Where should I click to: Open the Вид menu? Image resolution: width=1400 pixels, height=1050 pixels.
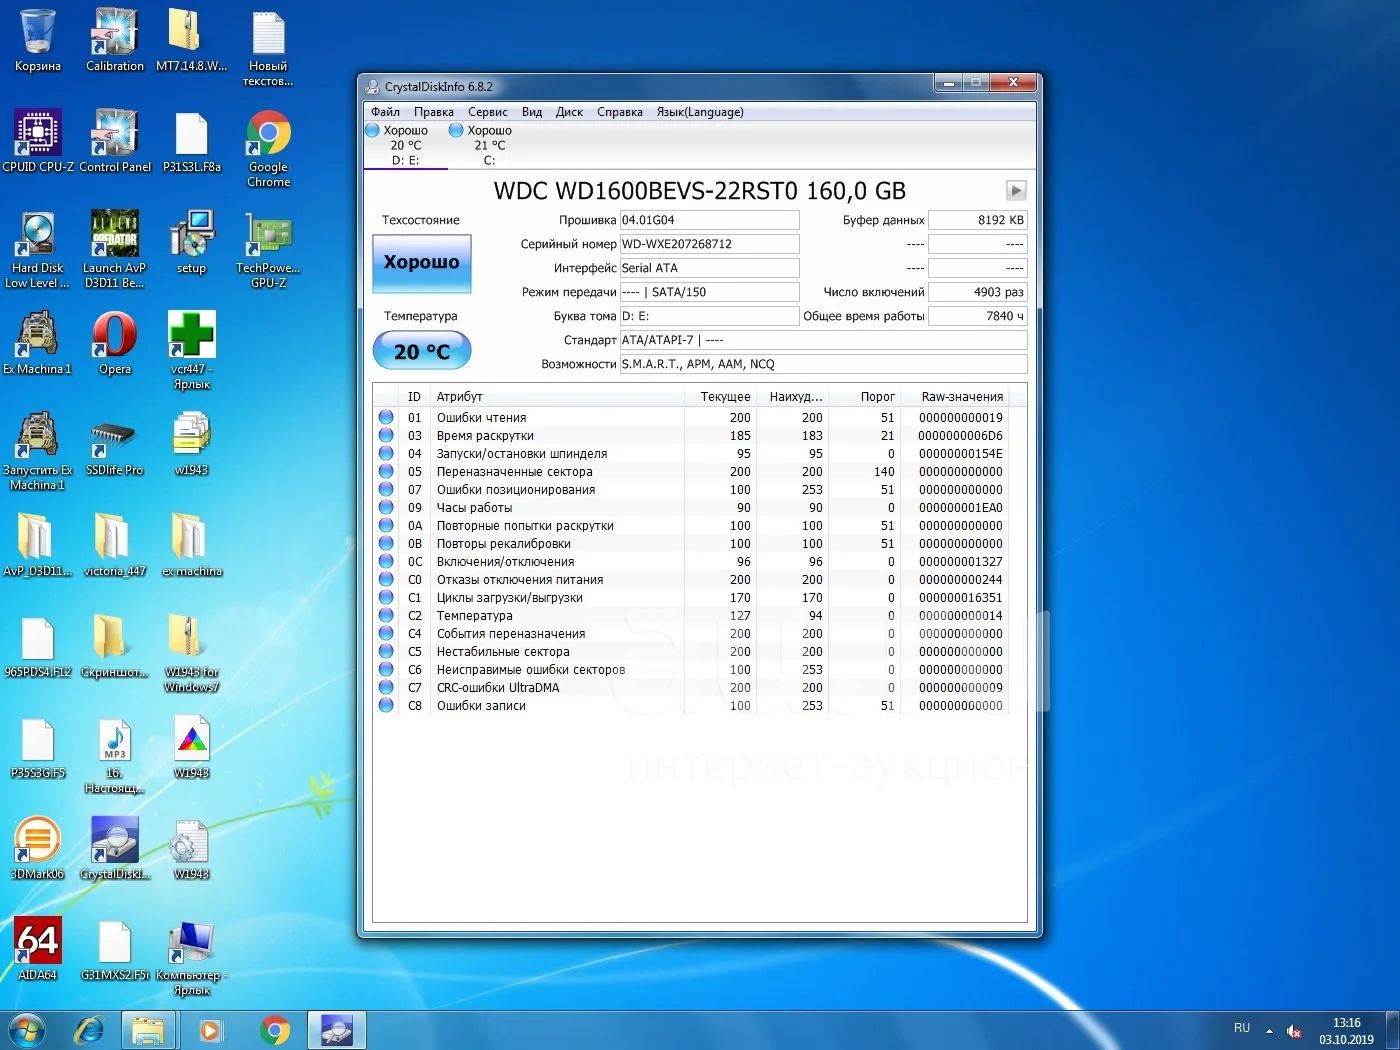532,112
